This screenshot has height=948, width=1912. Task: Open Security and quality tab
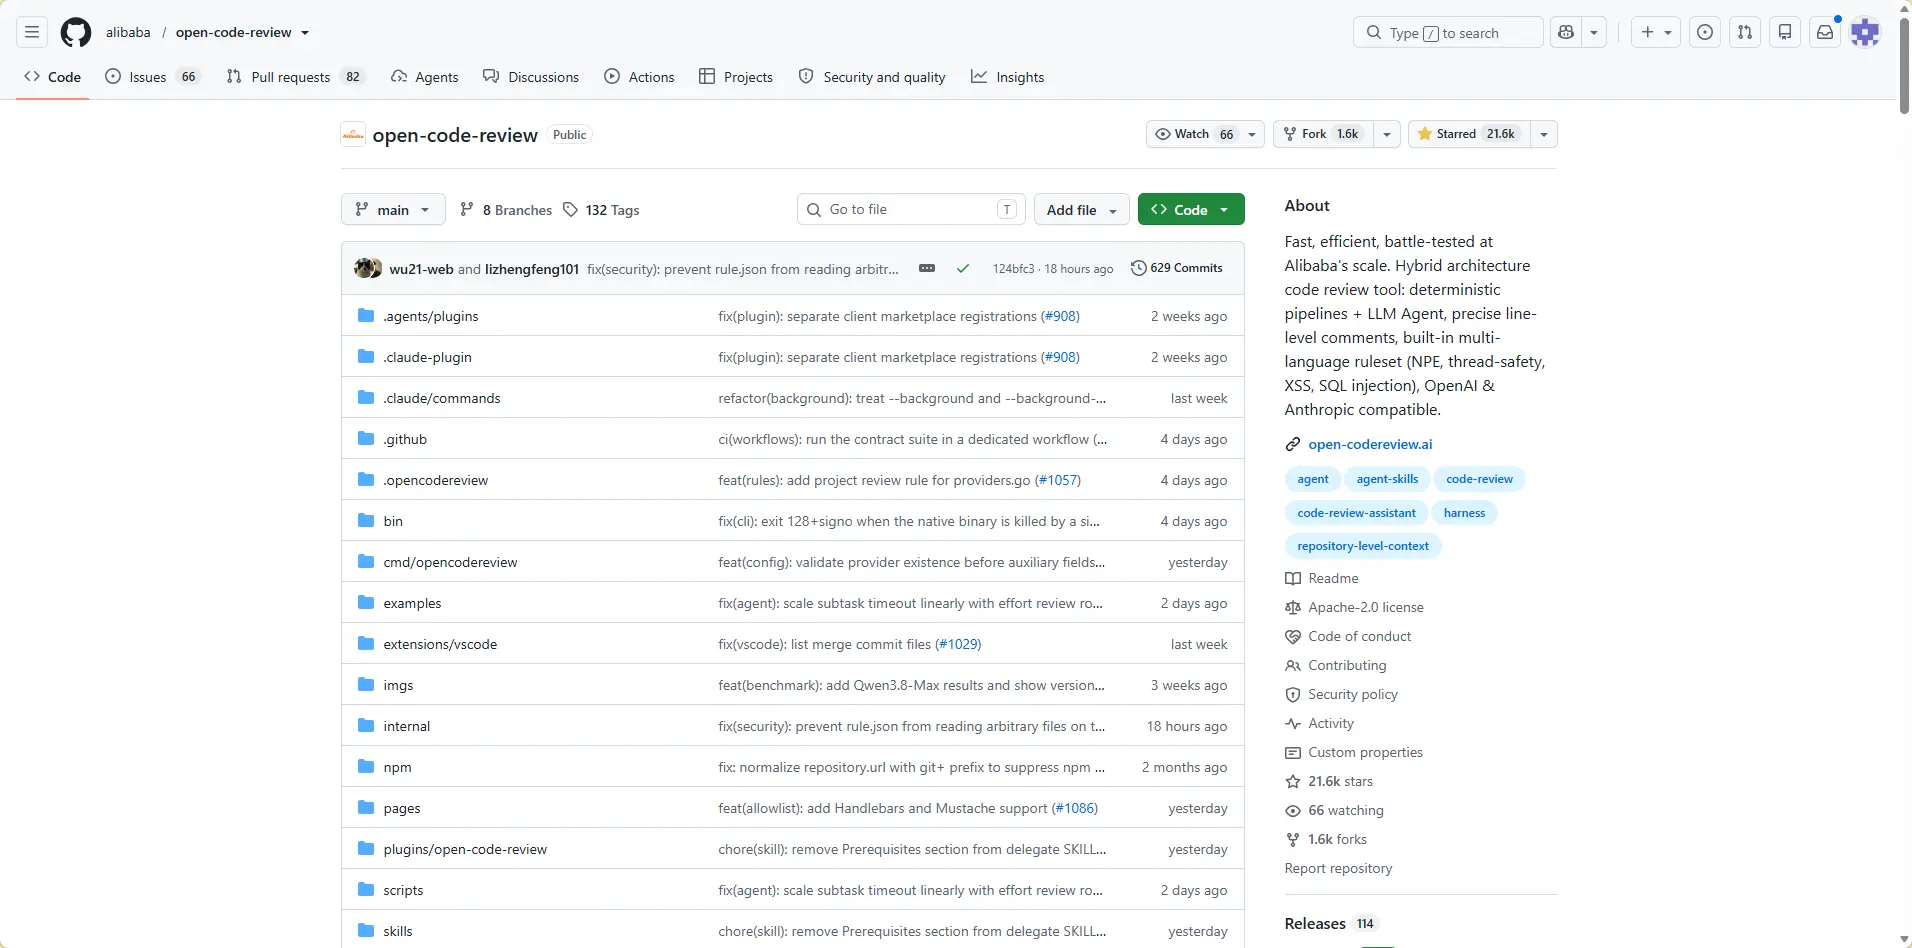point(872,77)
